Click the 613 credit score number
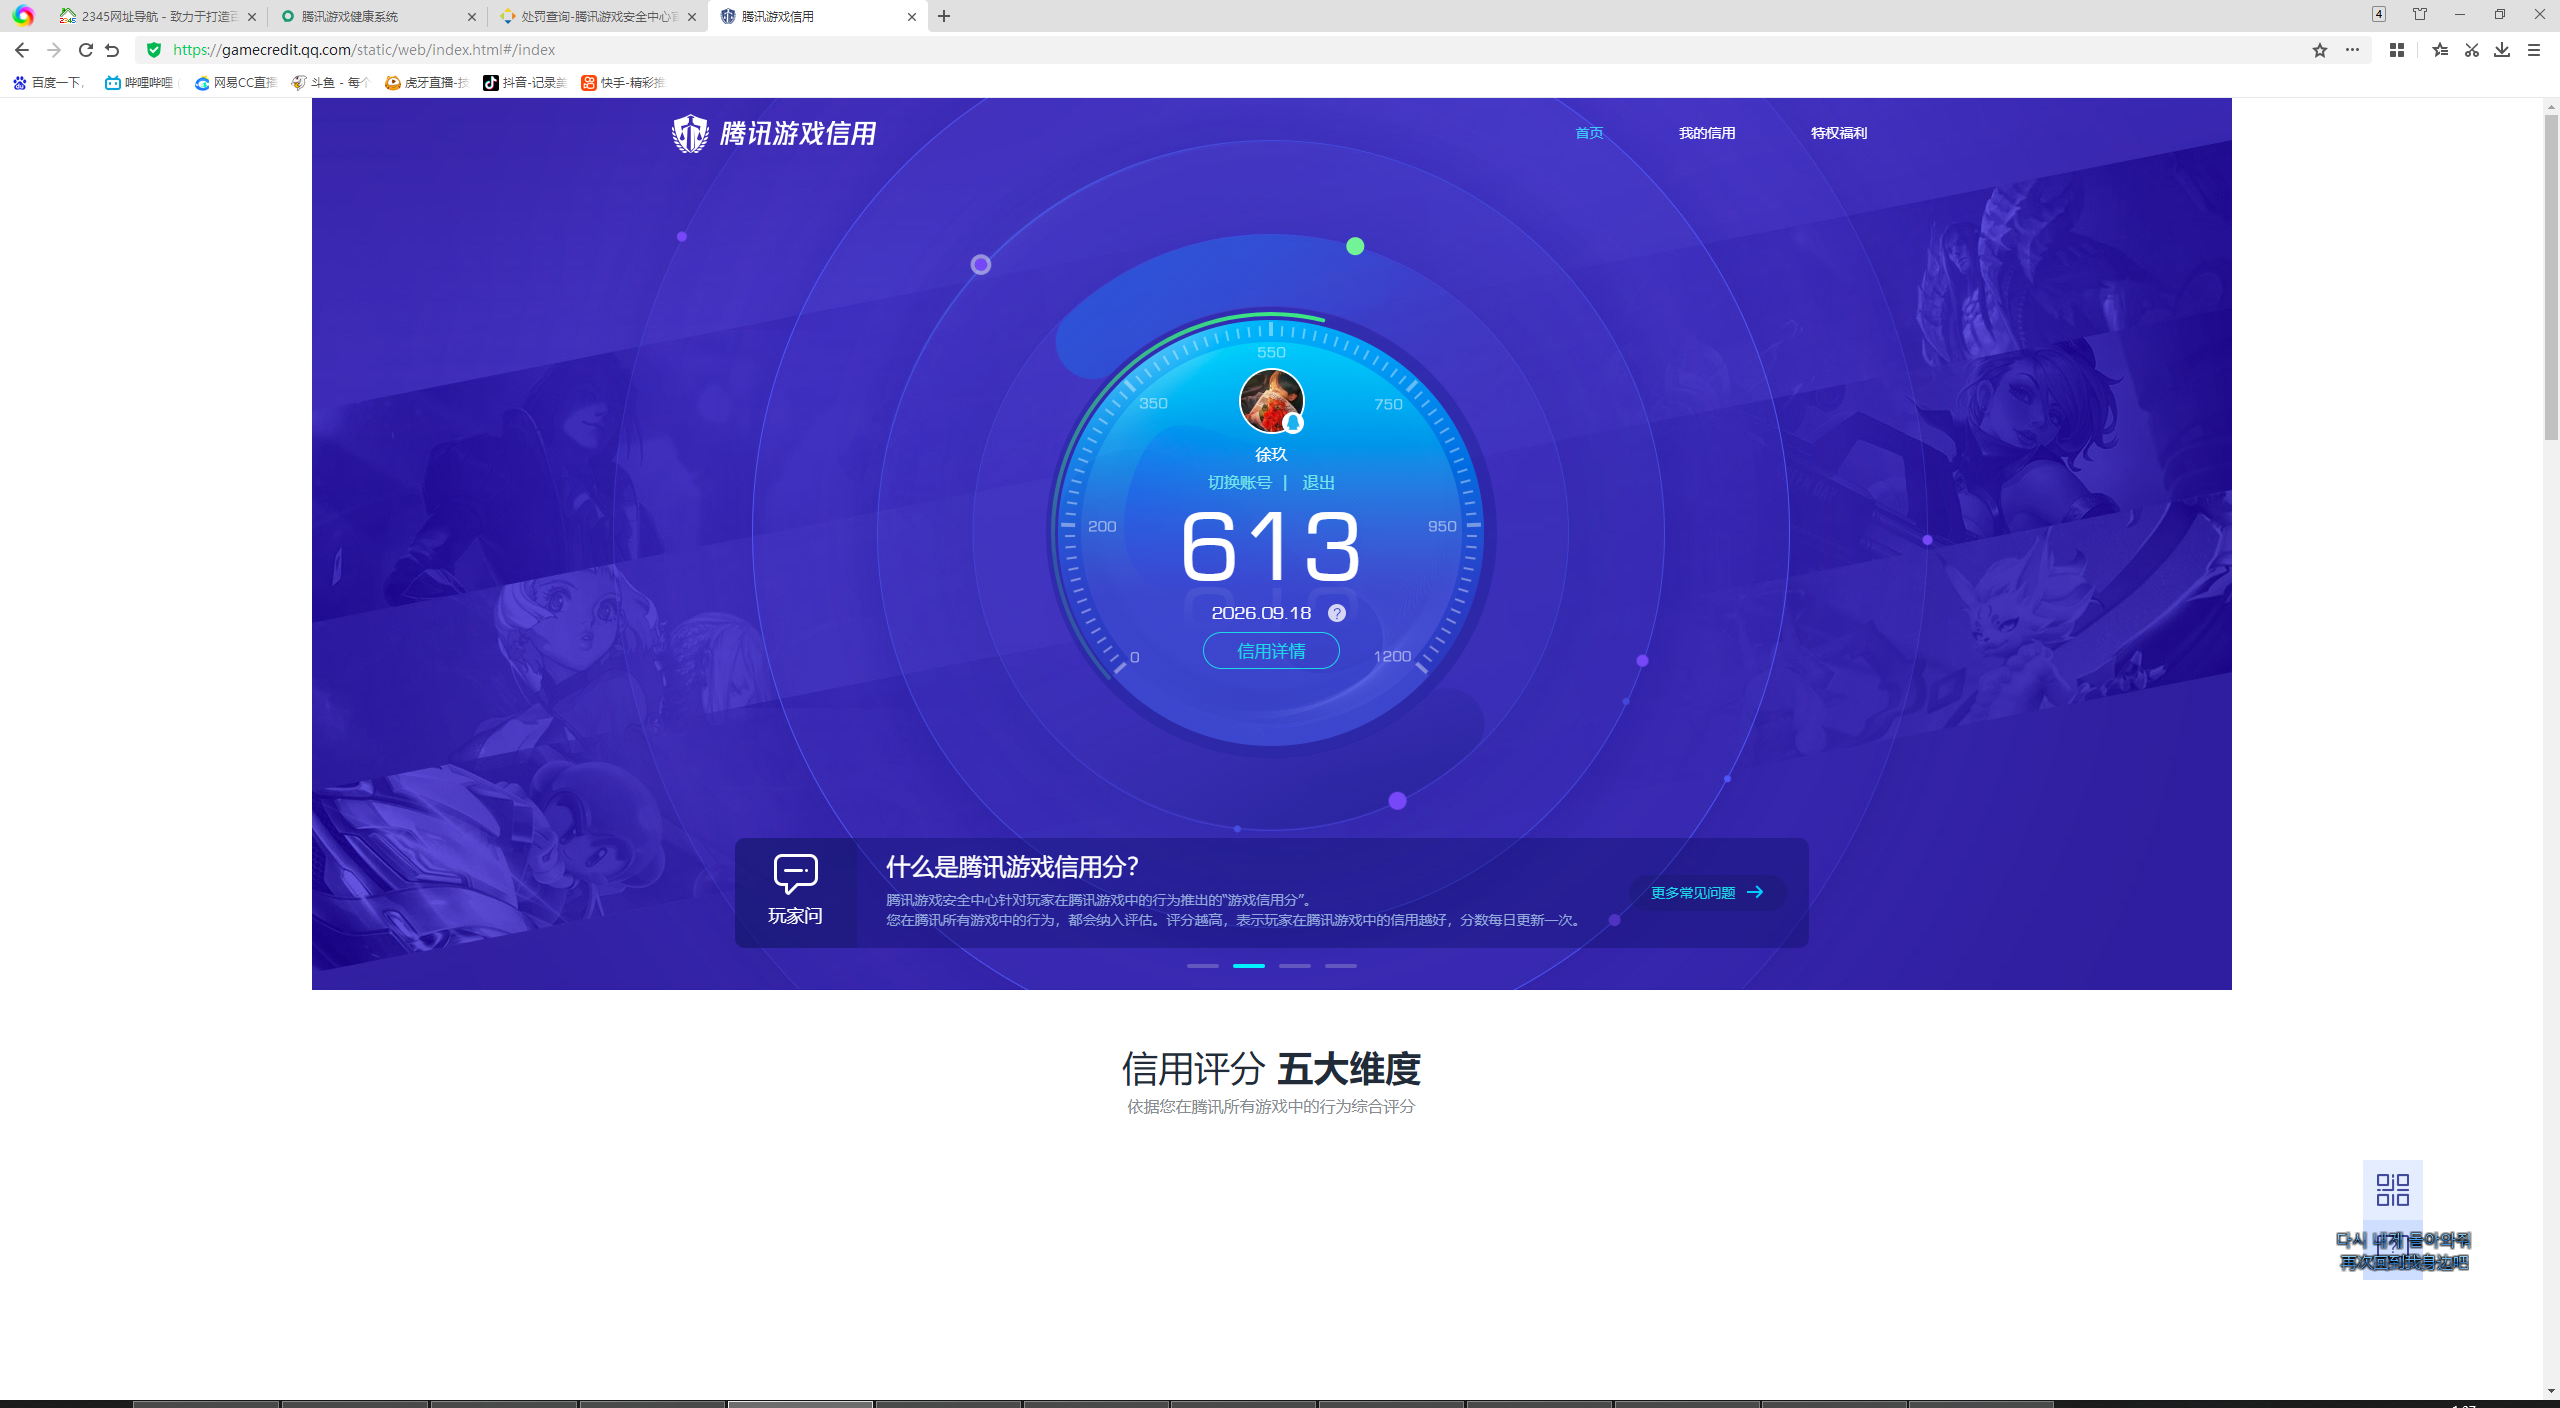2560x1408 pixels. [1271, 546]
